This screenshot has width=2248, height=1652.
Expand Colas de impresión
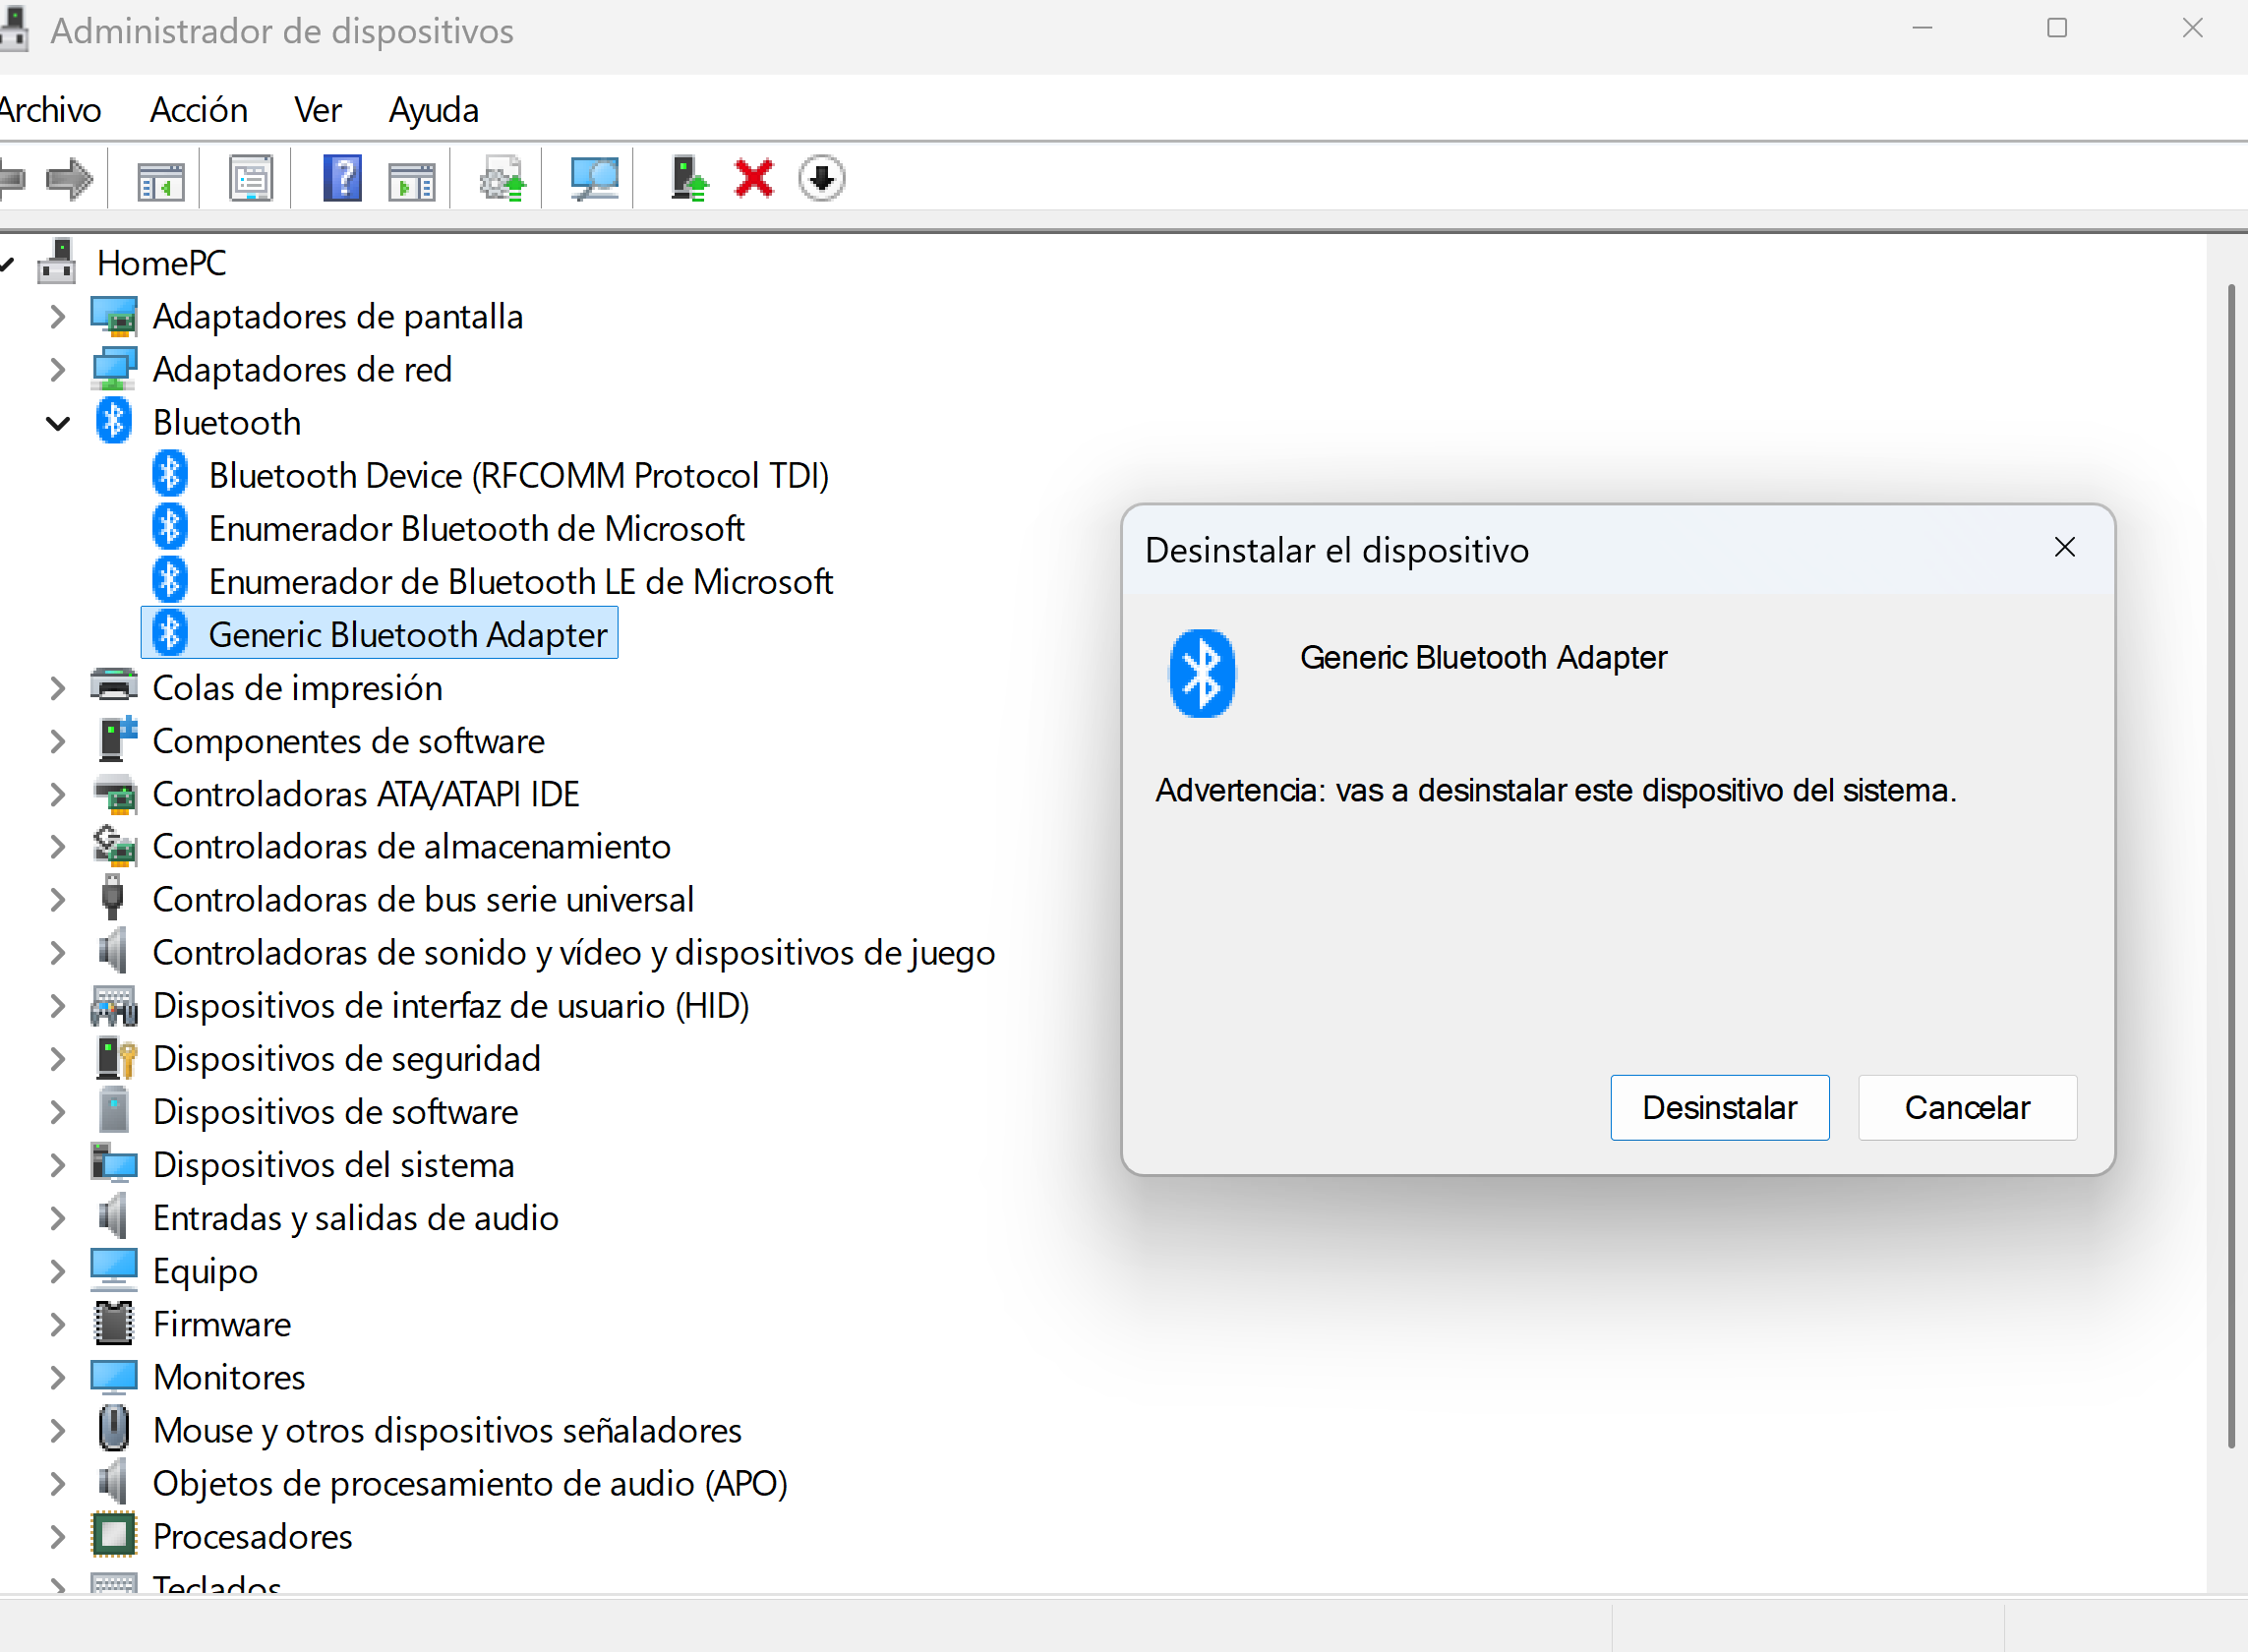pos(58,688)
